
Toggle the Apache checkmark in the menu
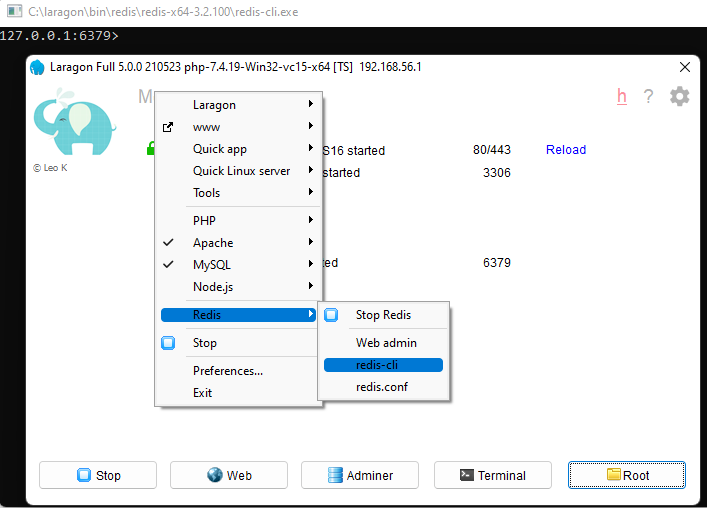pyautogui.click(x=168, y=243)
